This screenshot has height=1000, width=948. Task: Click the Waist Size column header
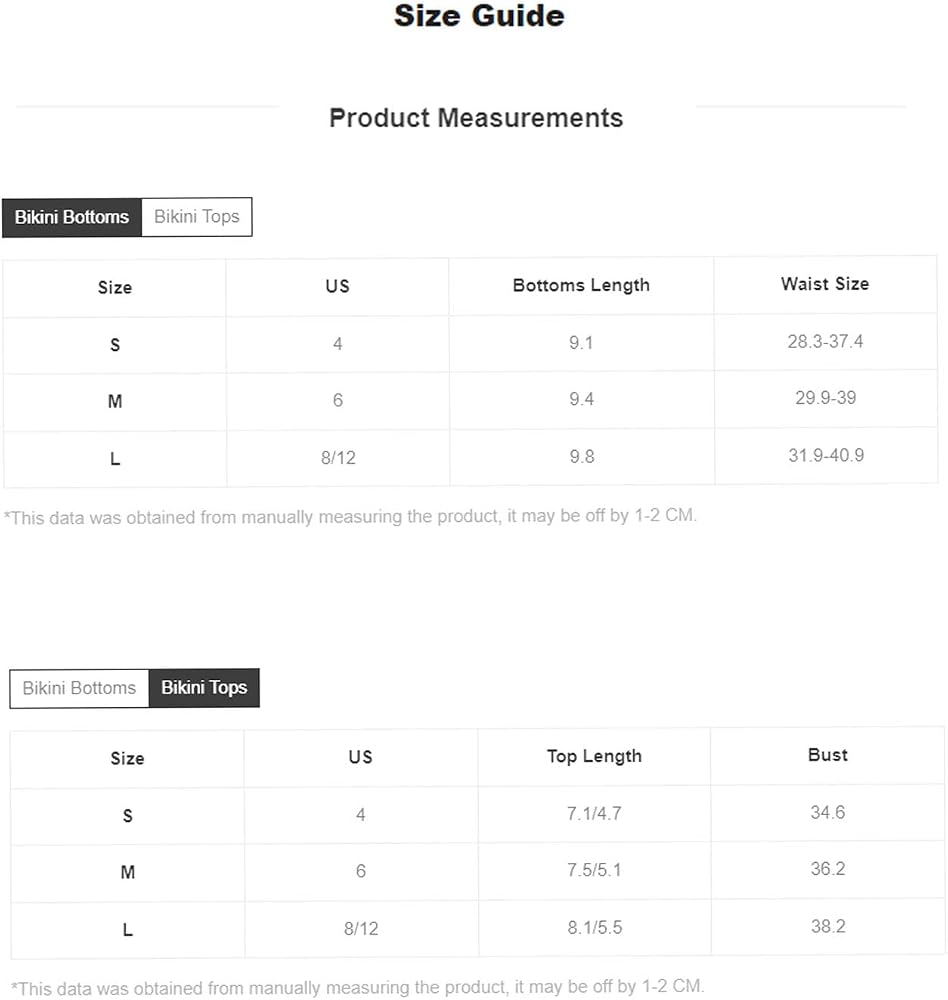(825, 284)
